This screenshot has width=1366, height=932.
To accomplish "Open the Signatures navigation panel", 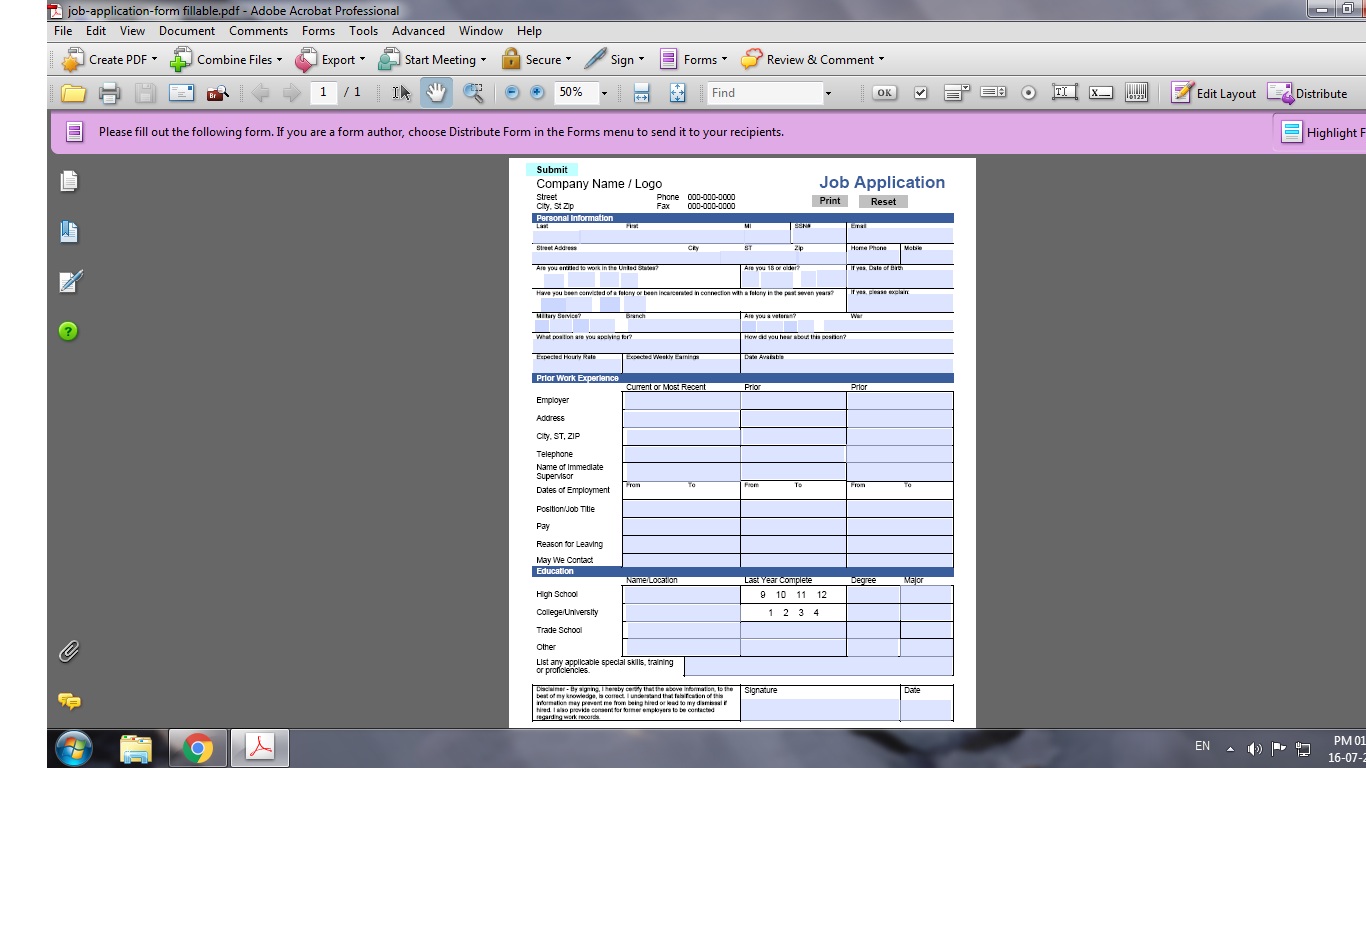I will point(69,281).
